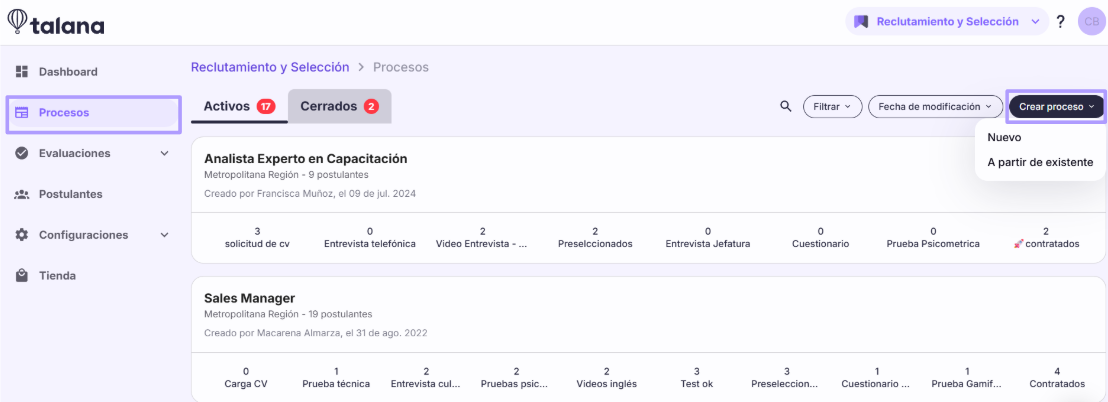This screenshot has width=1108, height=402.
Task: Toggle the Crear proceso dropdown button
Action: 1056,107
